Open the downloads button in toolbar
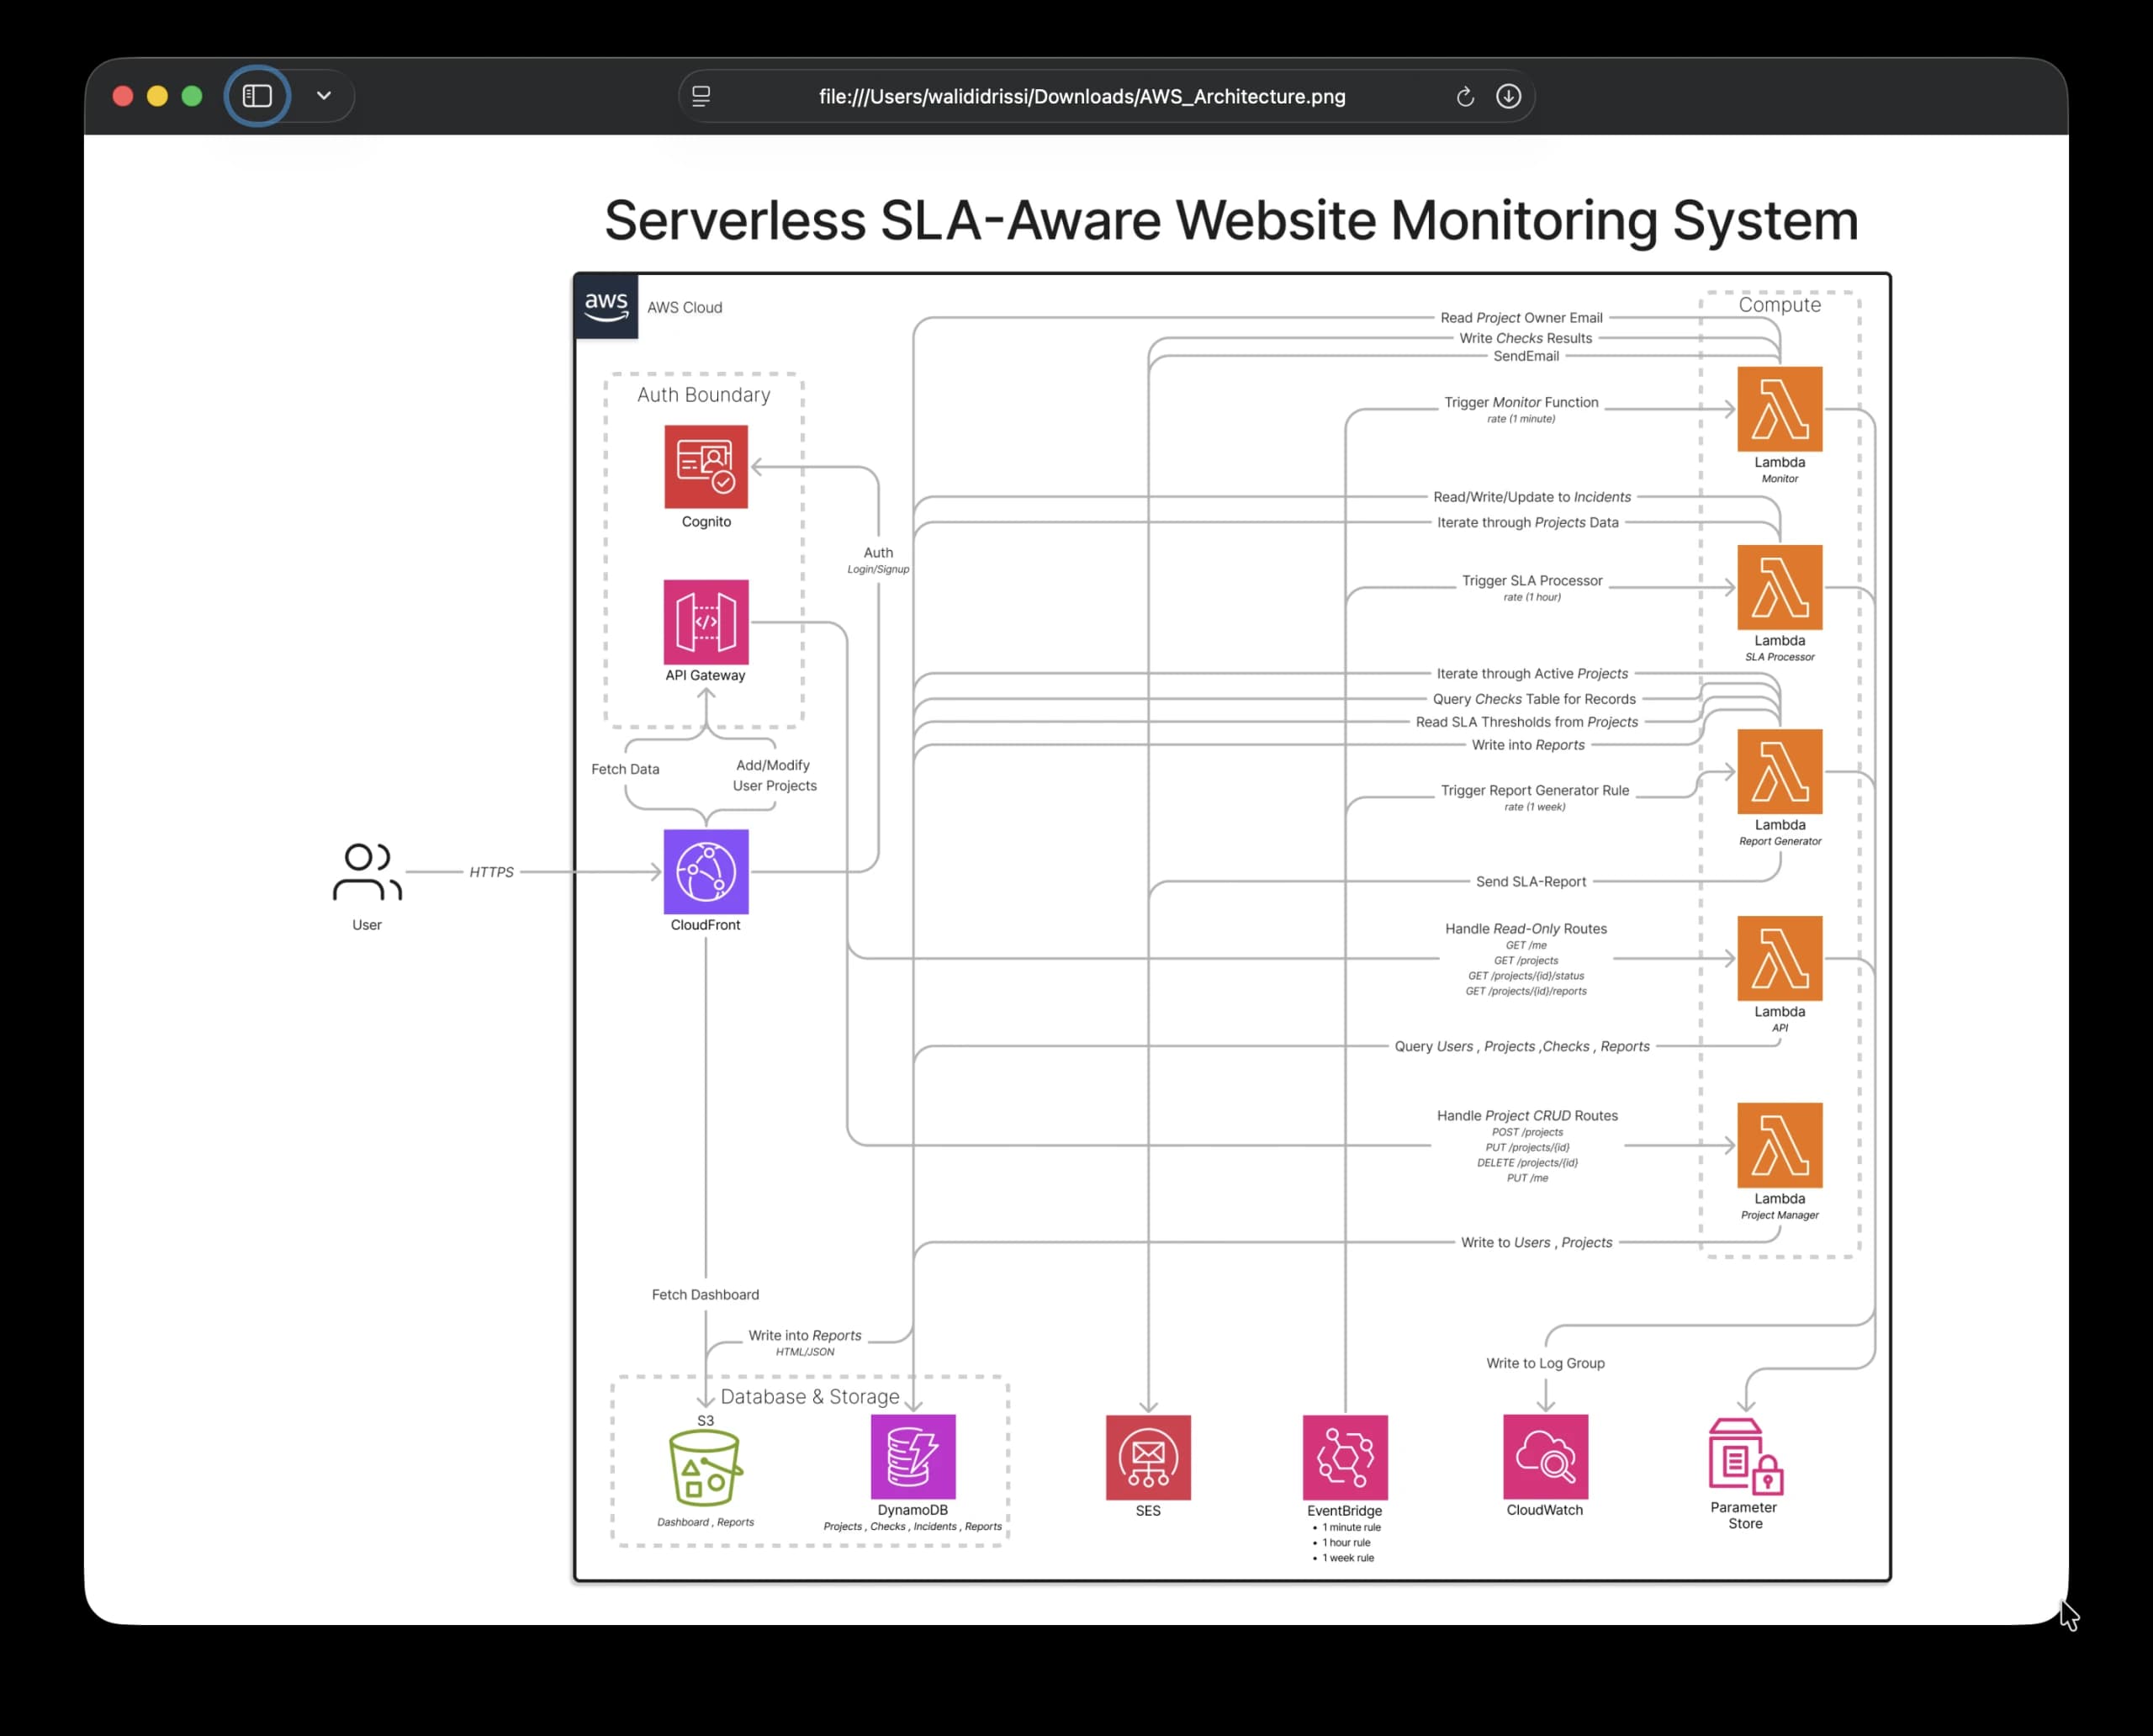Image resolution: width=2153 pixels, height=1736 pixels. [1508, 96]
